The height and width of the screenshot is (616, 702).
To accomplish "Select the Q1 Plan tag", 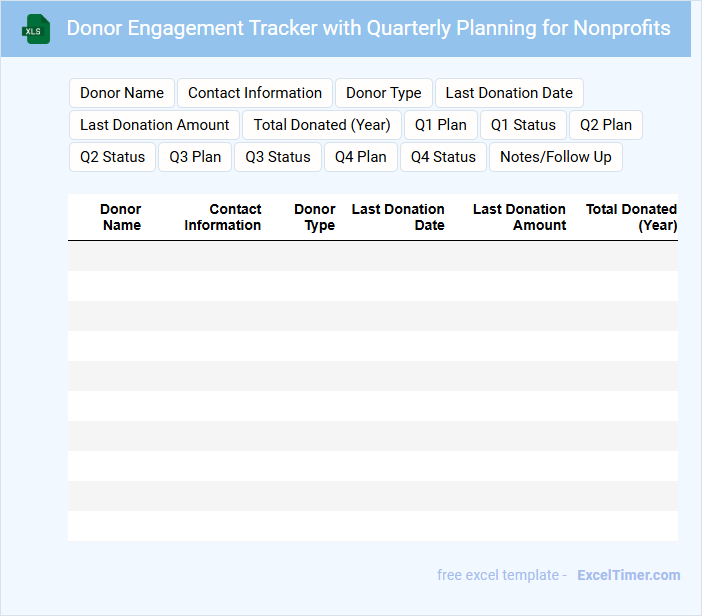I will pyautogui.click(x=441, y=125).
